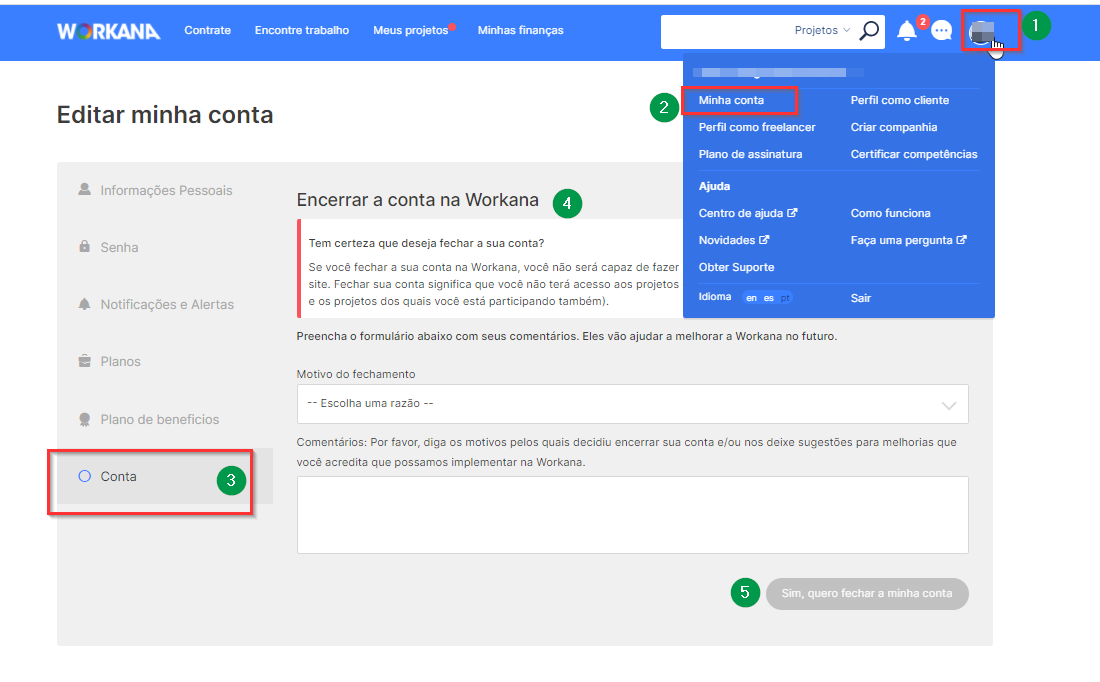The height and width of the screenshot is (682, 1100).
Task: Open the user avatar menu
Action: pos(981,31)
